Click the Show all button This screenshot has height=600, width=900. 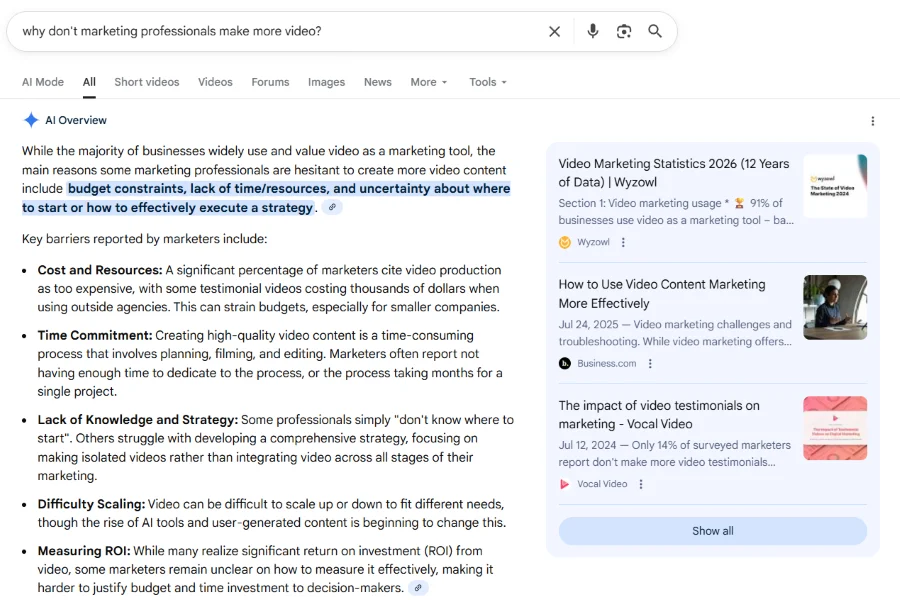712,530
